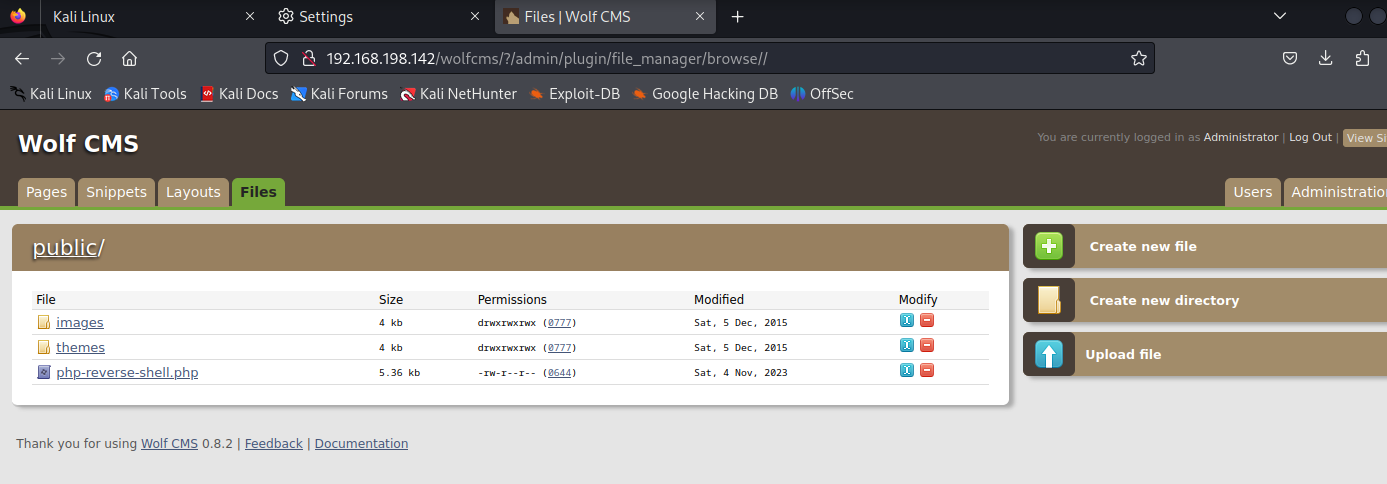
Task: Click the red delete icon for themes folder
Action: (927, 346)
